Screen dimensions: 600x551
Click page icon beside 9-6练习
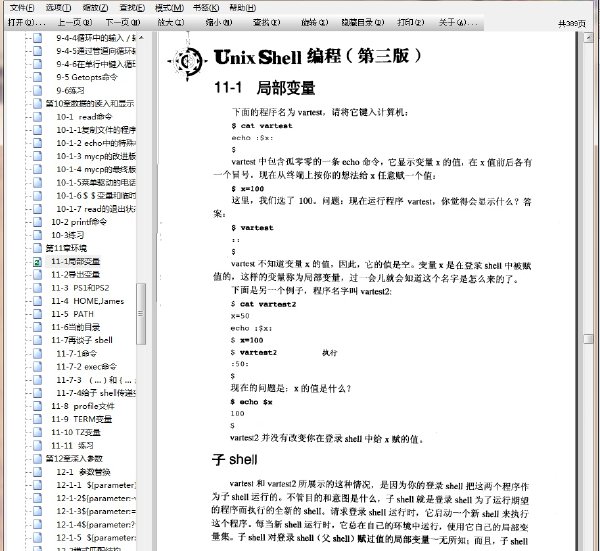tap(37, 90)
